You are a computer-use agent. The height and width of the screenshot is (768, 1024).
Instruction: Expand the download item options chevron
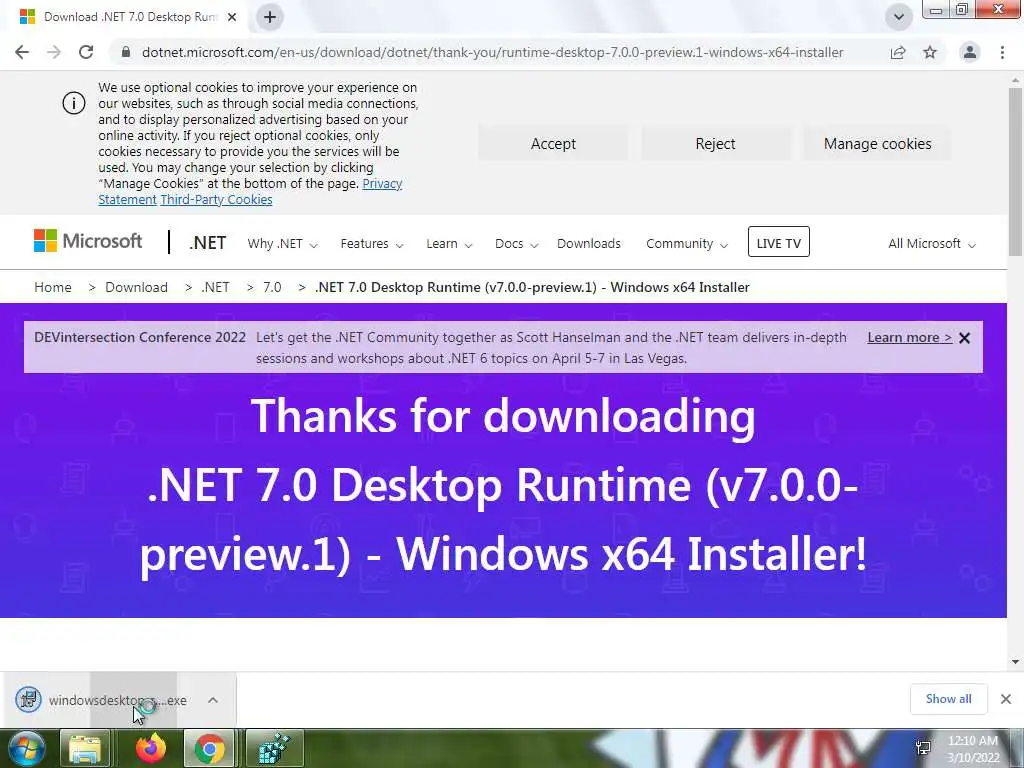213,700
